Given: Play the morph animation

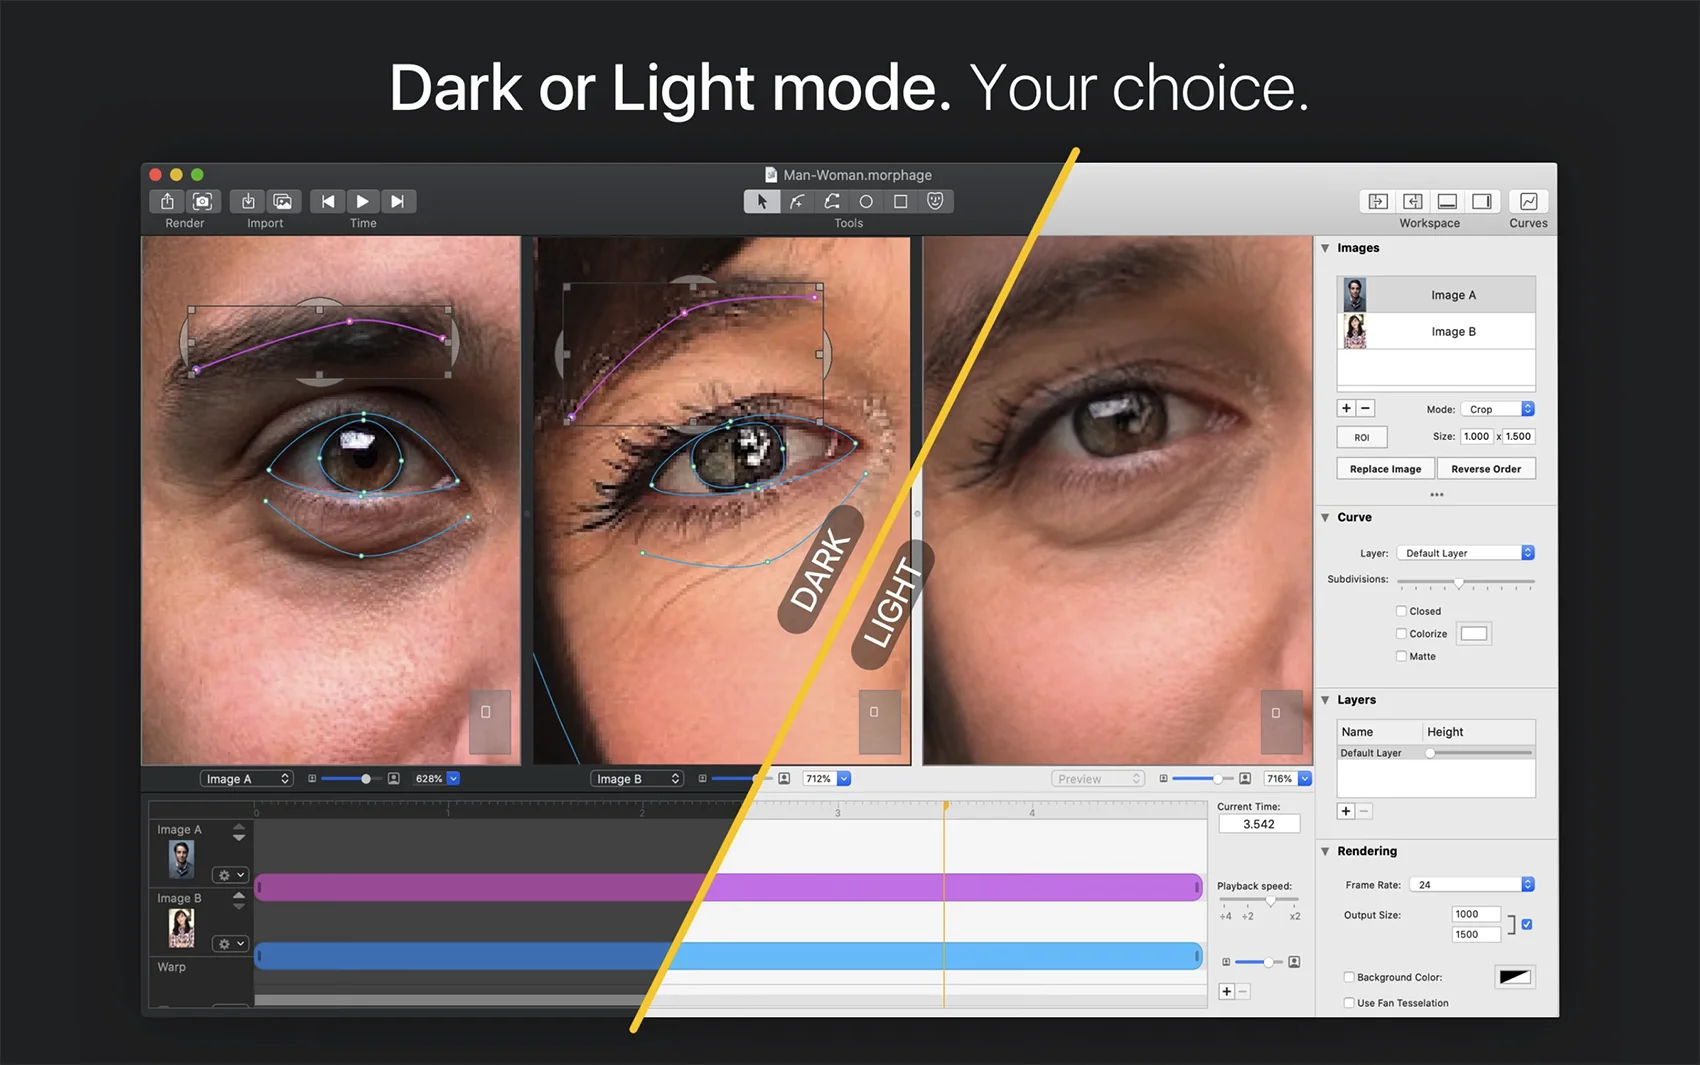Looking at the screenshot, I should click(362, 201).
